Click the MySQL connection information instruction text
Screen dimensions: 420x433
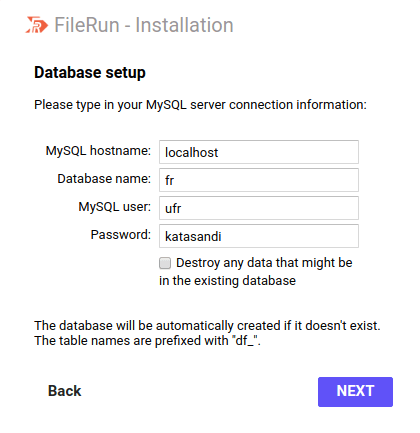click(200, 105)
